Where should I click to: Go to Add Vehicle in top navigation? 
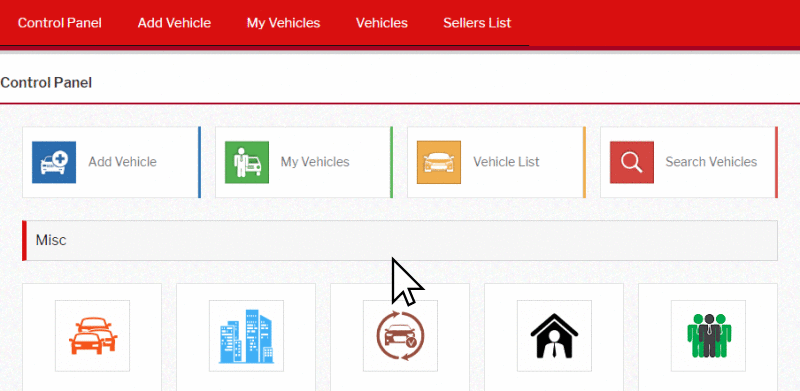(x=174, y=23)
